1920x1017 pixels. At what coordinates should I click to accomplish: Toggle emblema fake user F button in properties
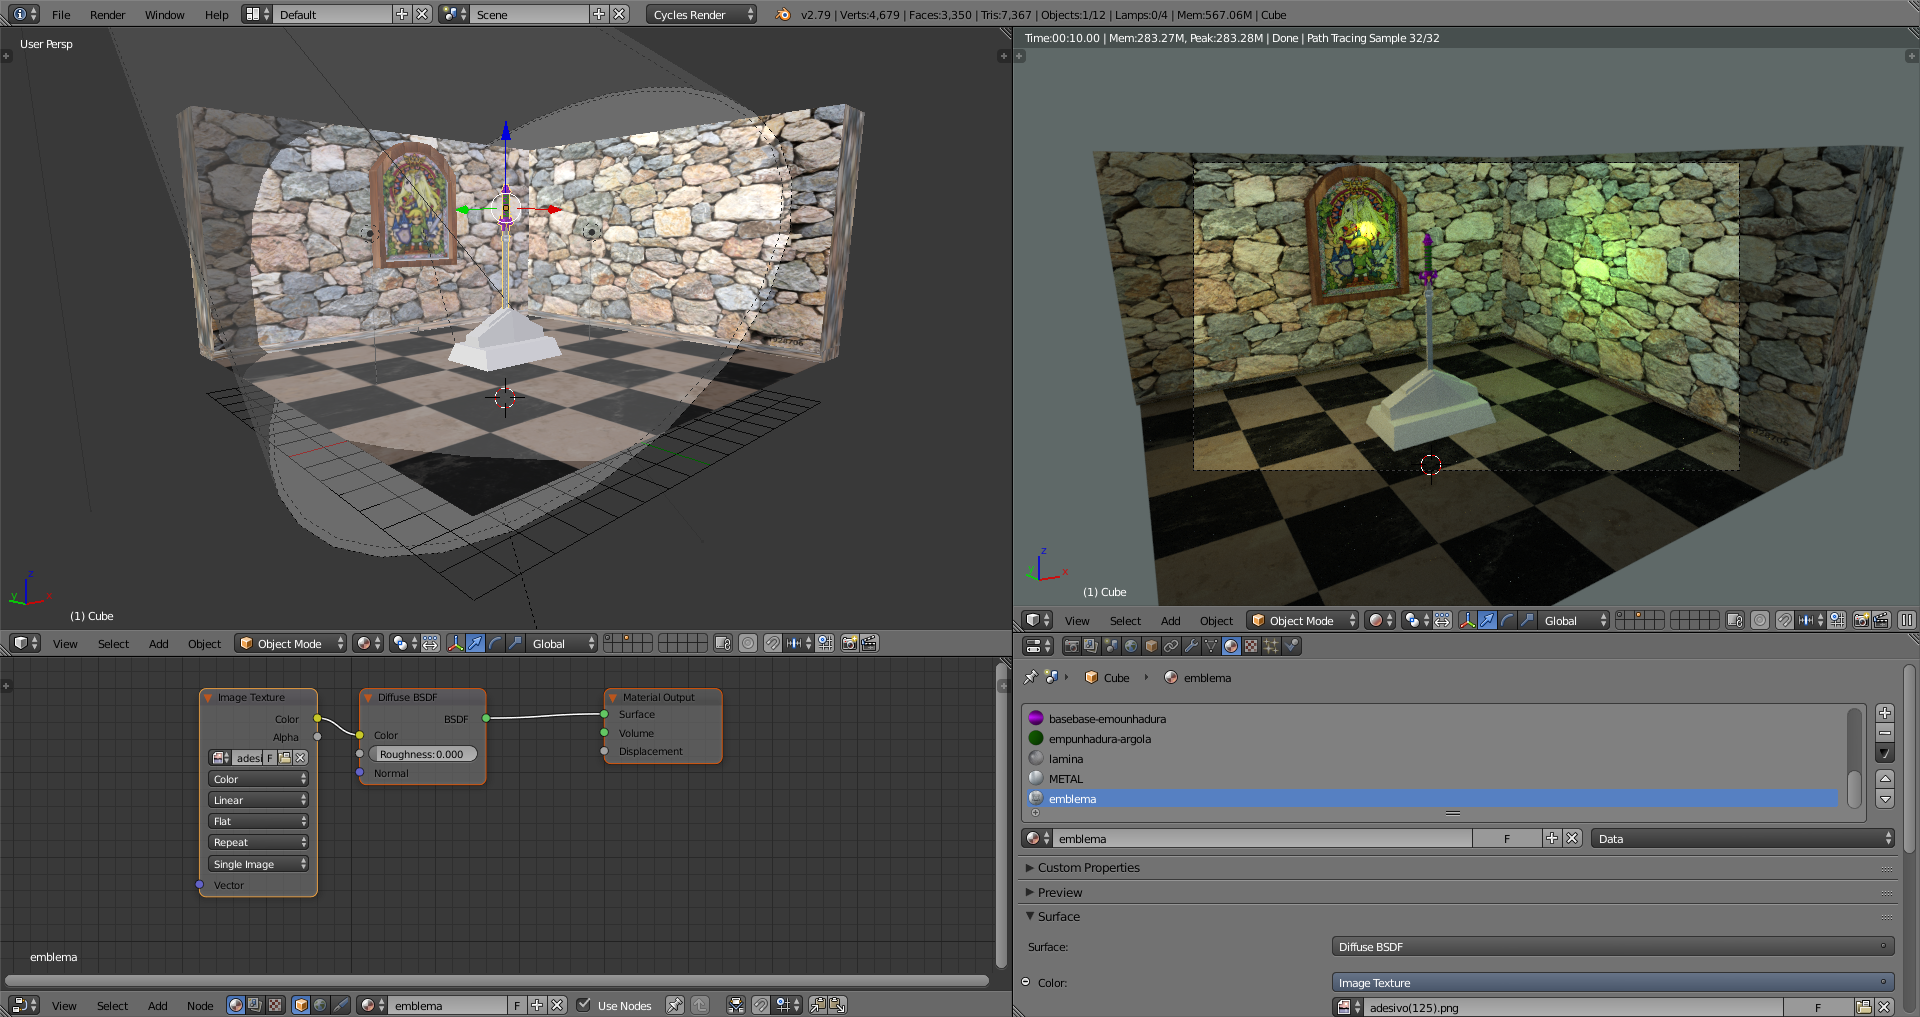1506,839
